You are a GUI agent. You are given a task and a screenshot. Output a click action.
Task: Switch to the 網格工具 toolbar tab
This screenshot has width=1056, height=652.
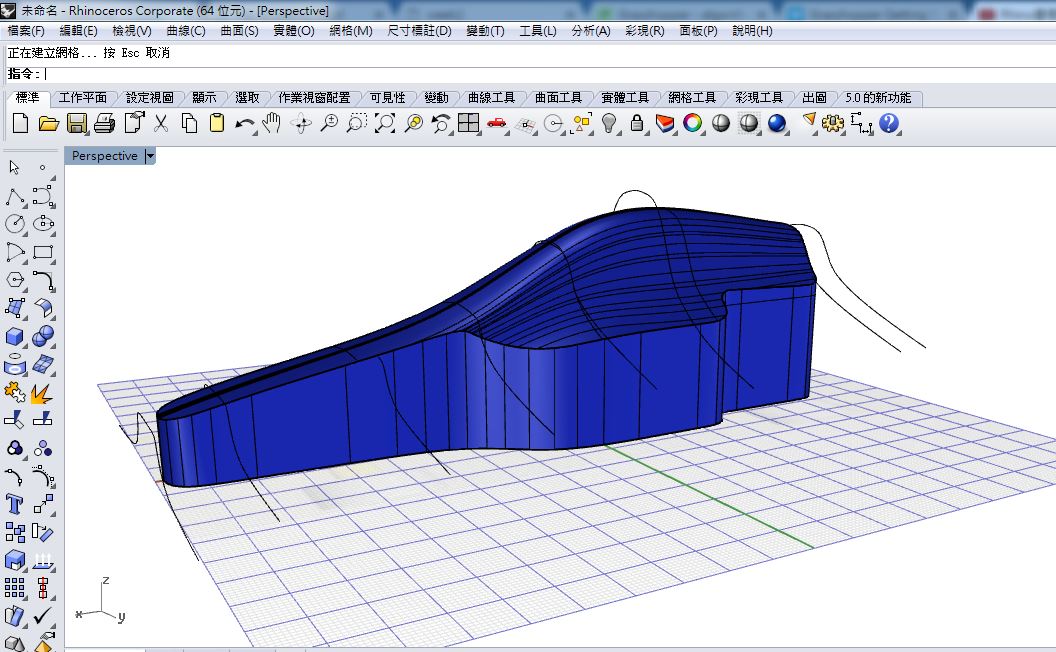click(692, 98)
